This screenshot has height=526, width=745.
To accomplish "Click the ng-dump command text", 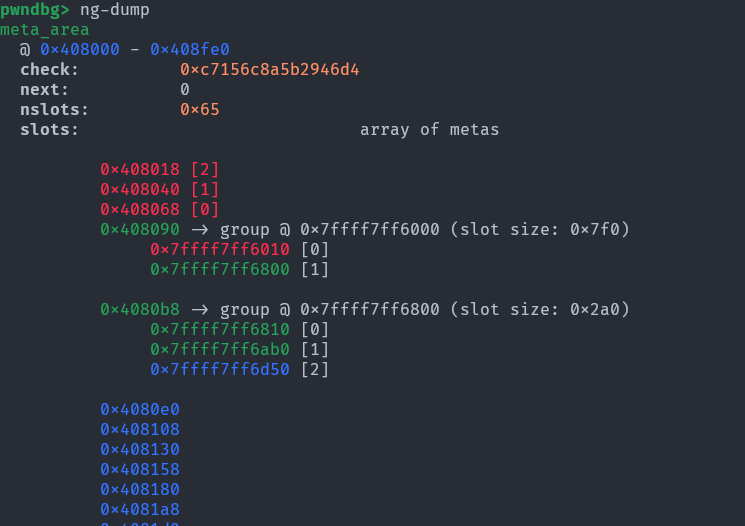I will click(x=114, y=10).
